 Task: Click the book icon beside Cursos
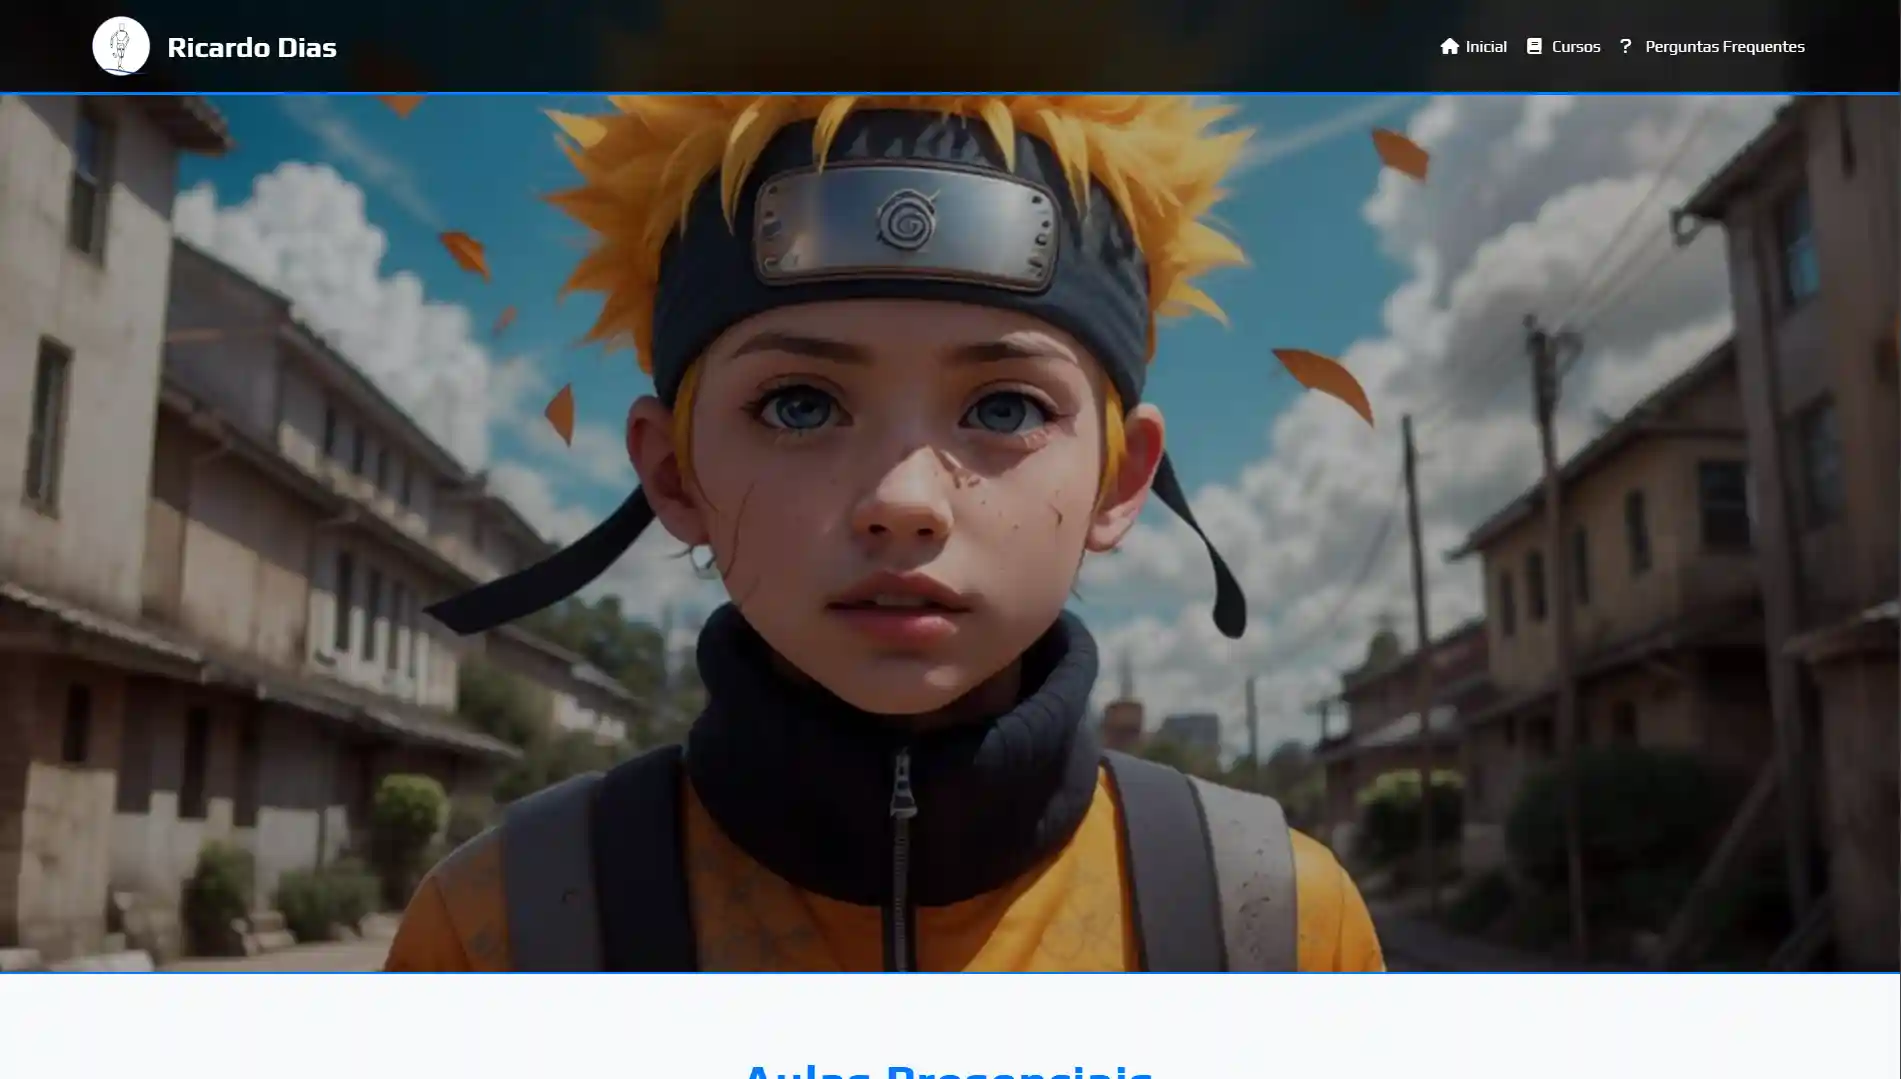[x=1534, y=46]
